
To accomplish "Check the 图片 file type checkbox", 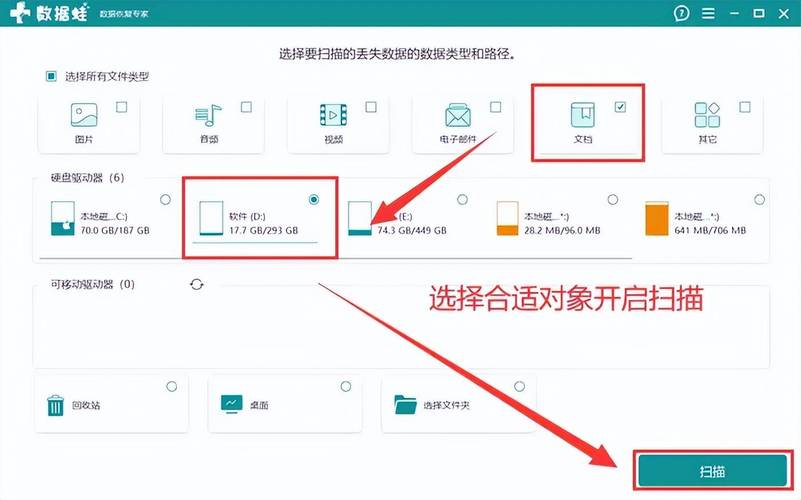I will click(x=122, y=107).
